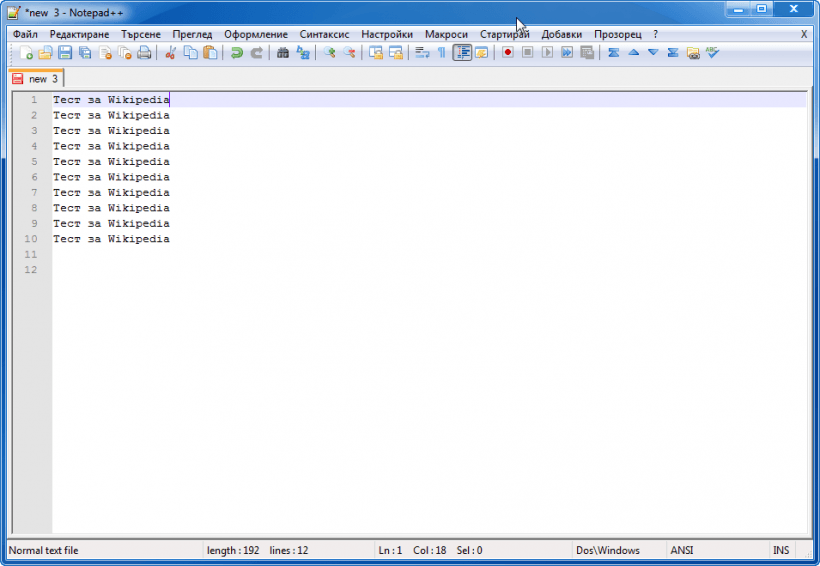Click the Dos\Windows status bar field
Viewport: 820px width, 566px height.
tap(608, 550)
